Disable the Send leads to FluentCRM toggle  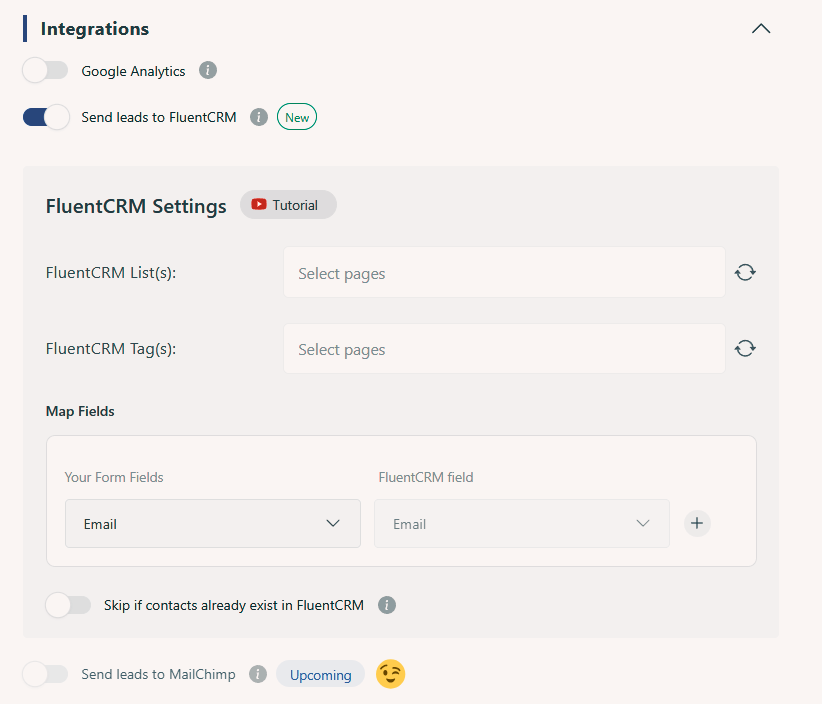pos(46,117)
